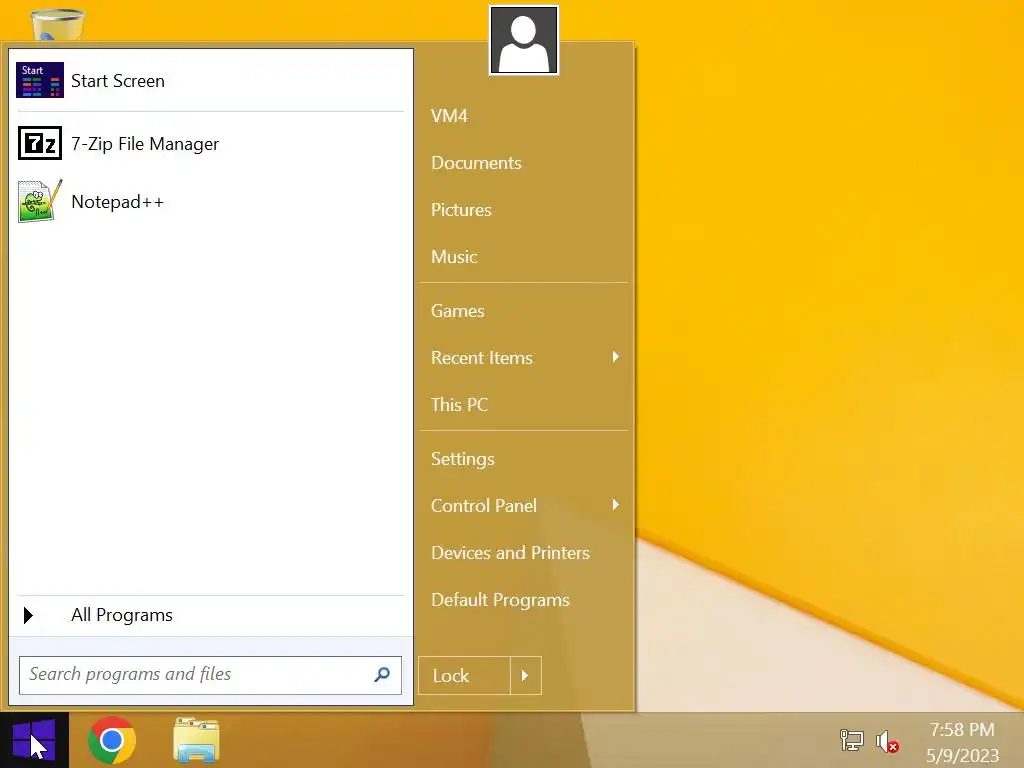This screenshot has height=768, width=1024.
Task: Expand the Control Panel submenu arrow
Action: coord(615,505)
